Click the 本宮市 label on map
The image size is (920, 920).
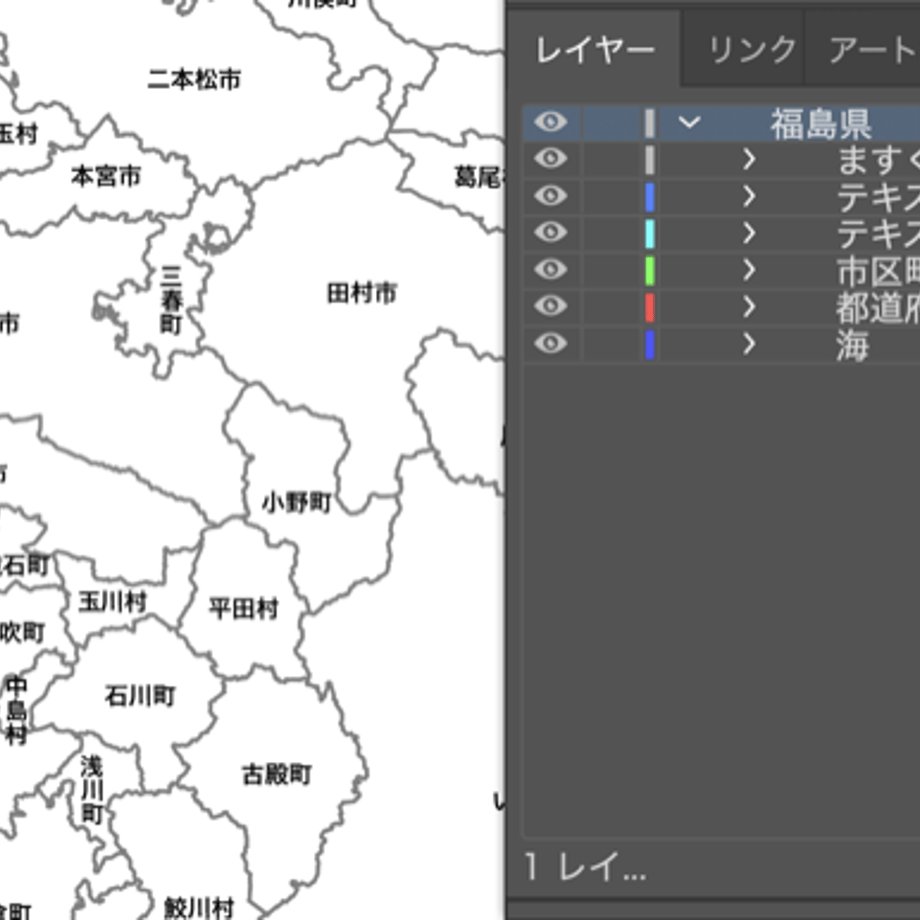(x=106, y=175)
